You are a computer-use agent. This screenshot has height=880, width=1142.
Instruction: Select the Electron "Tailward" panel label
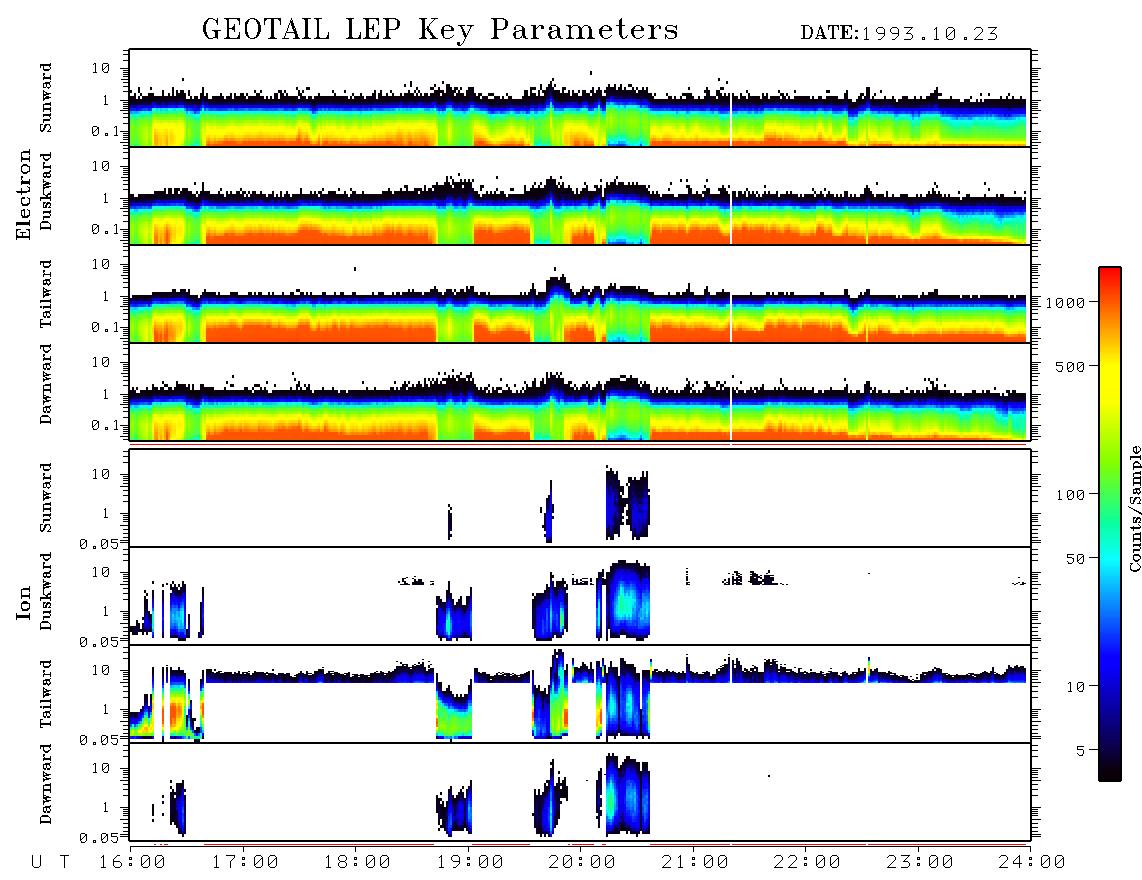click(46, 294)
